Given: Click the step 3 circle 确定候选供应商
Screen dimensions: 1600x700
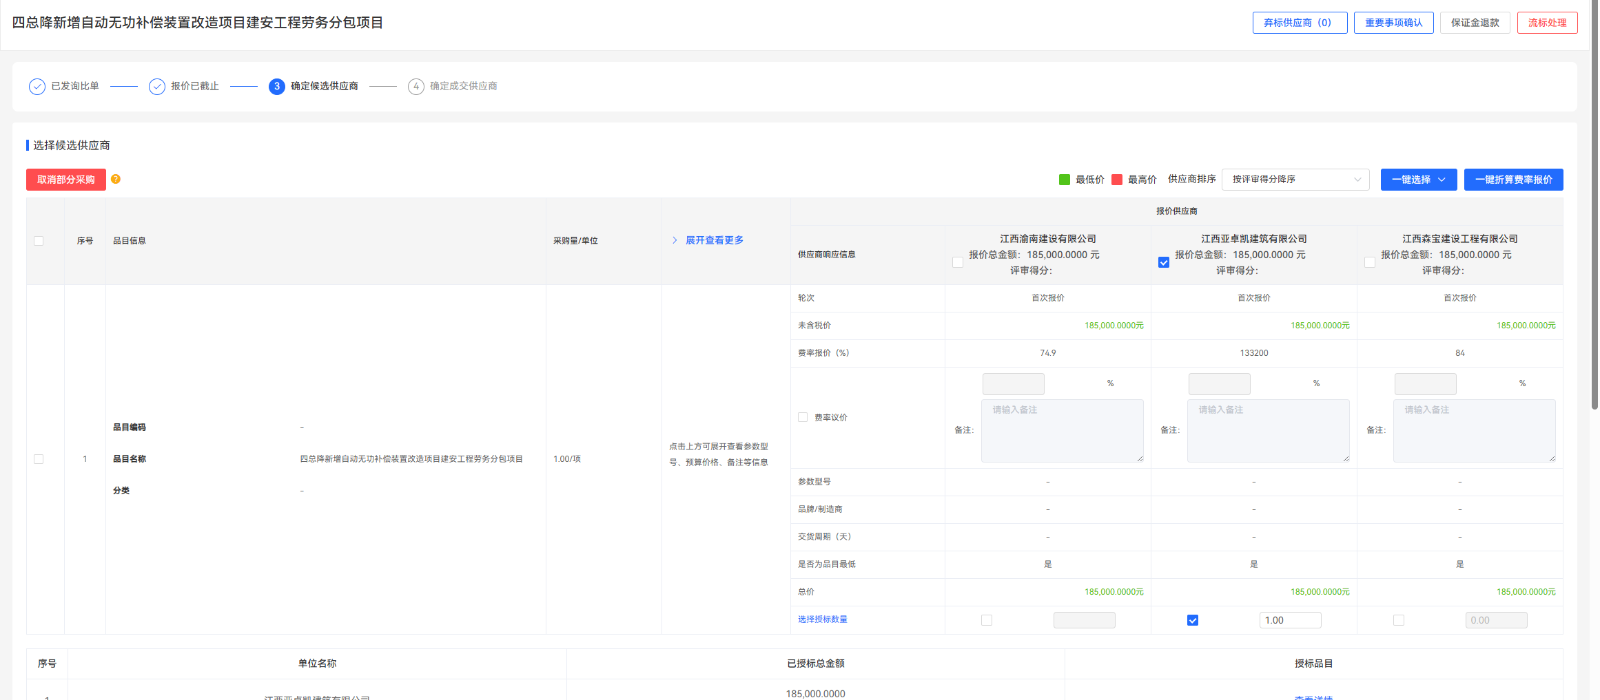Looking at the screenshot, I should (x=277, y=86).
